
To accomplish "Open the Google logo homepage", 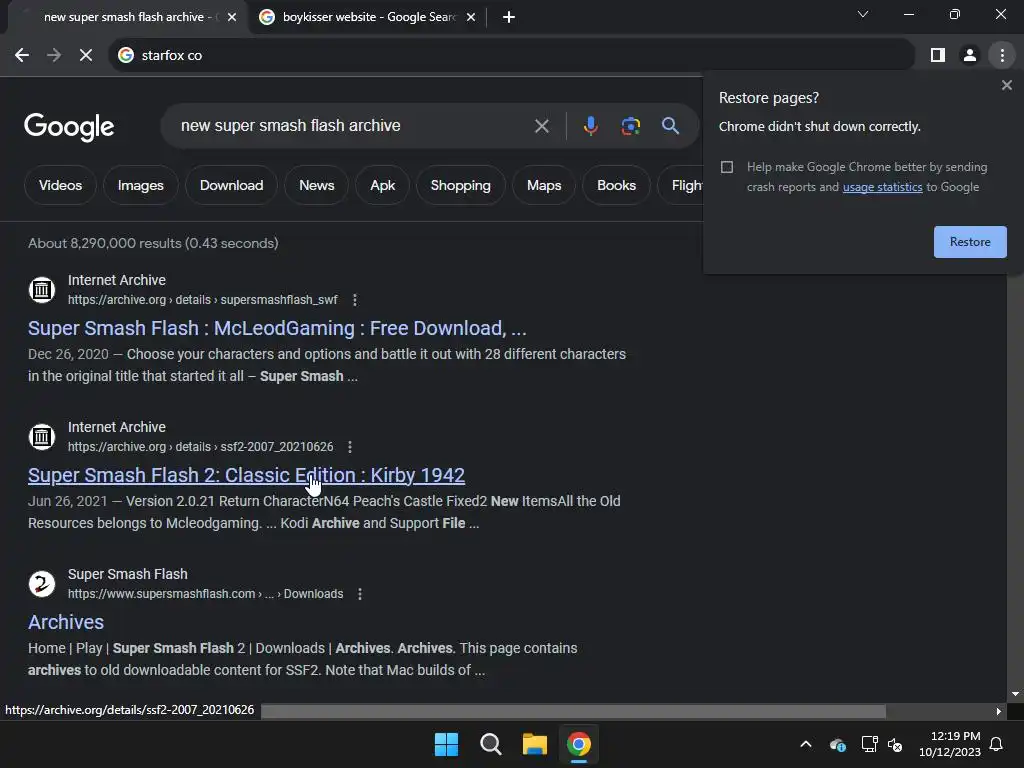I will [x=69, y=127].
